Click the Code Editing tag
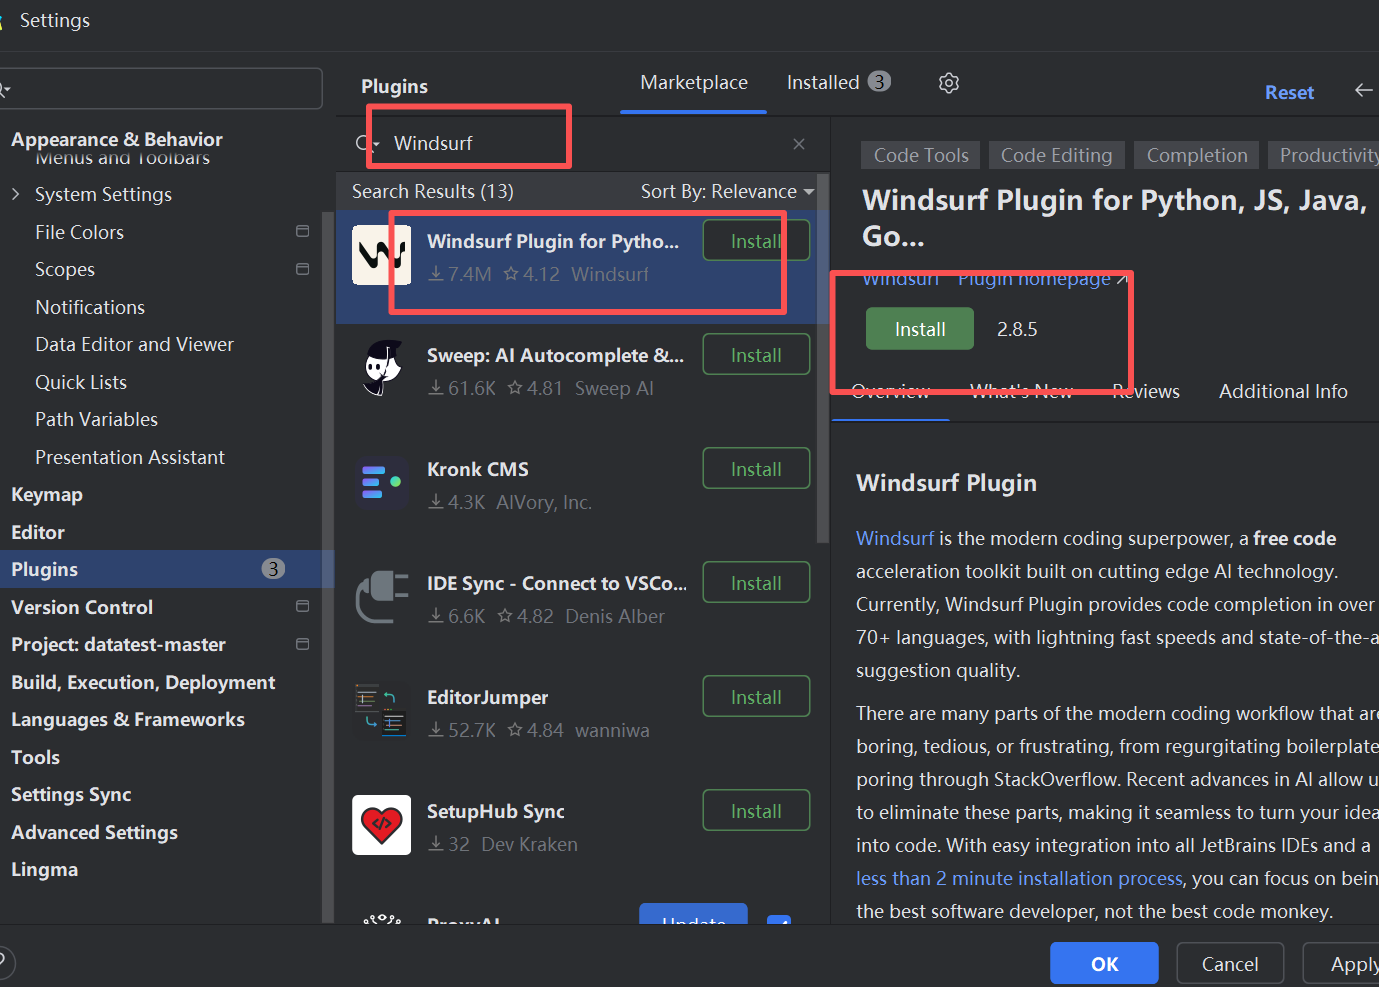The image size is (1379, 987). pyautogui.click(x=1056, y=155)
